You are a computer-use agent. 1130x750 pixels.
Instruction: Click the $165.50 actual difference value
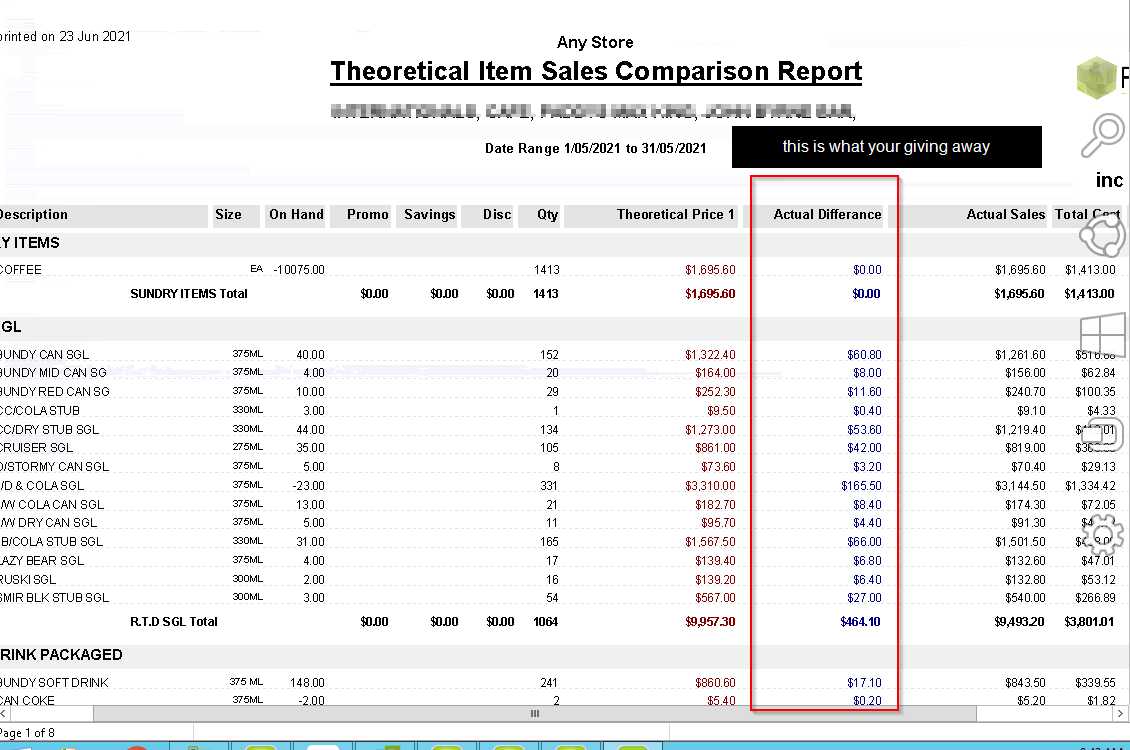pos(861,486)
